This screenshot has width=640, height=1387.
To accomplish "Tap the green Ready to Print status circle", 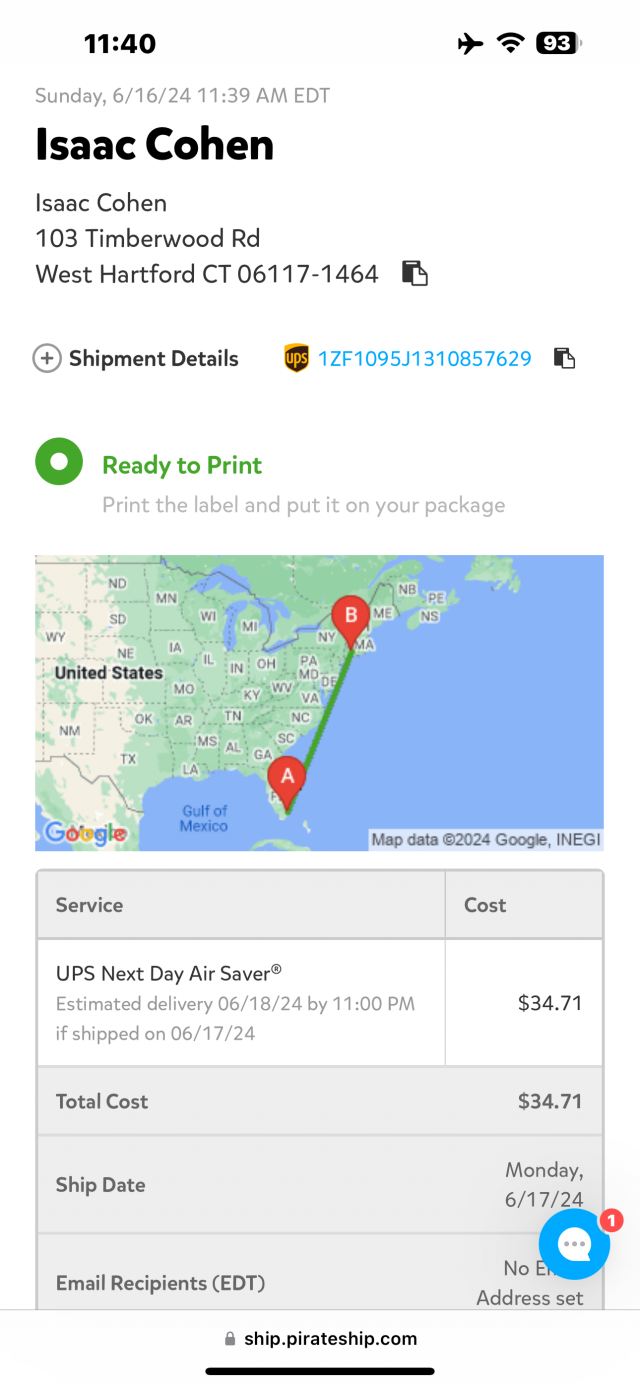I will tap(59, 462).
